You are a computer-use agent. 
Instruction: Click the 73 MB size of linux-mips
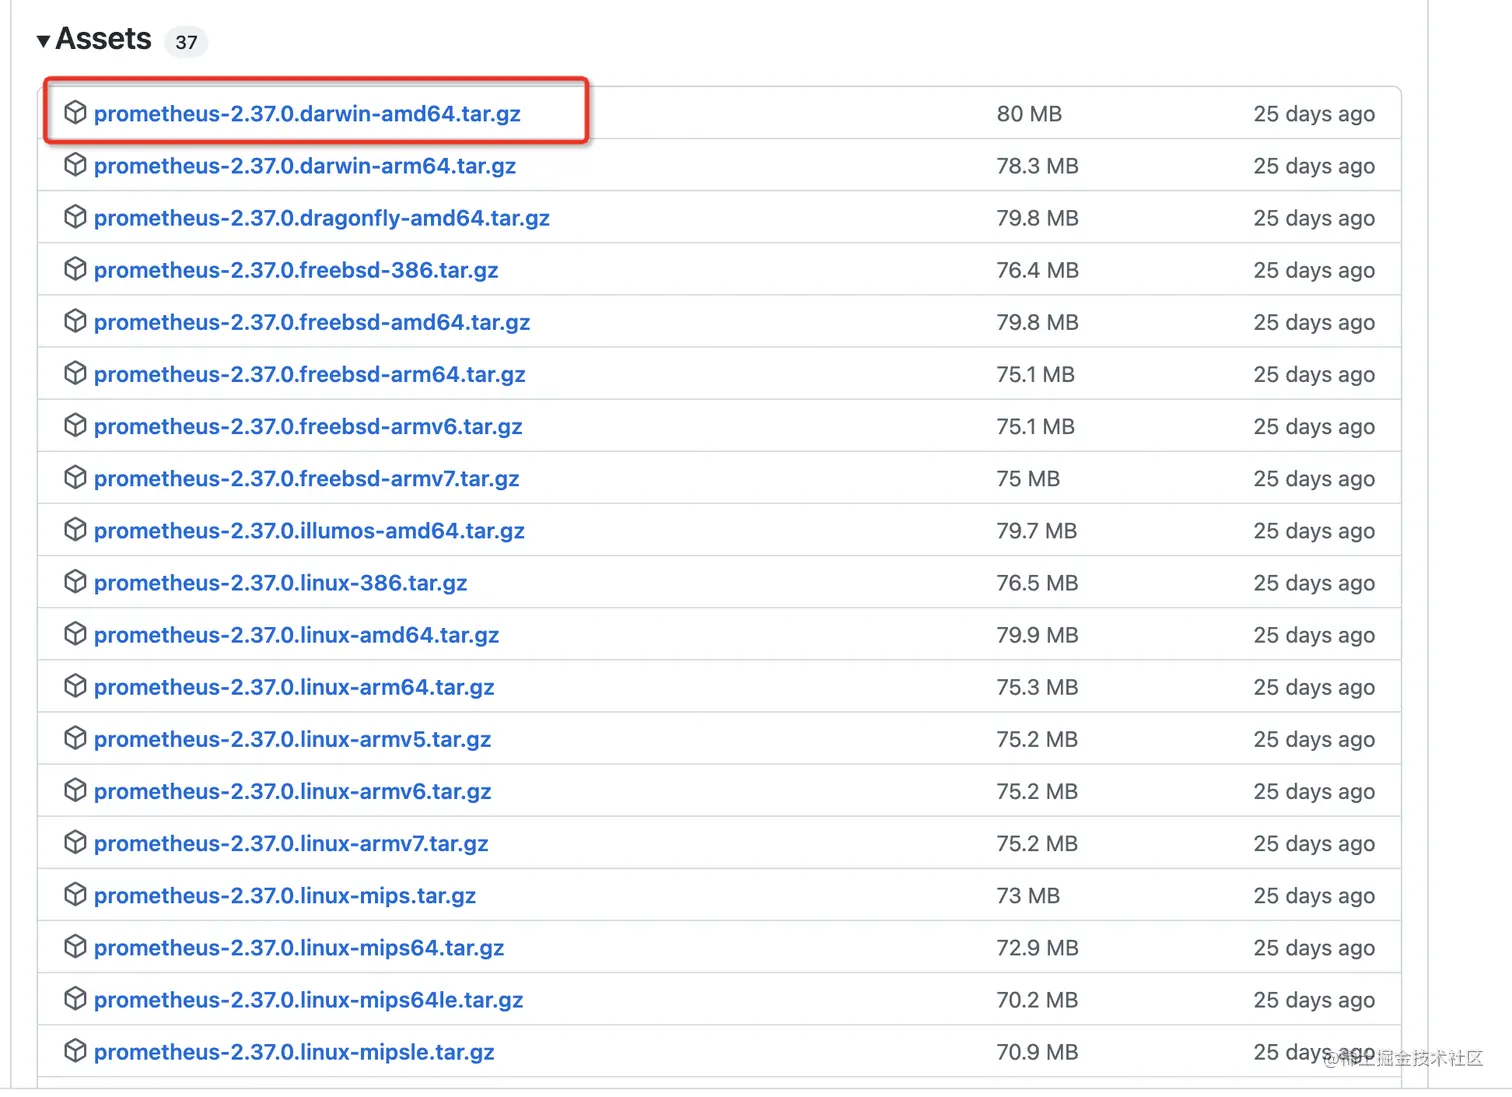click(1028, 896)
